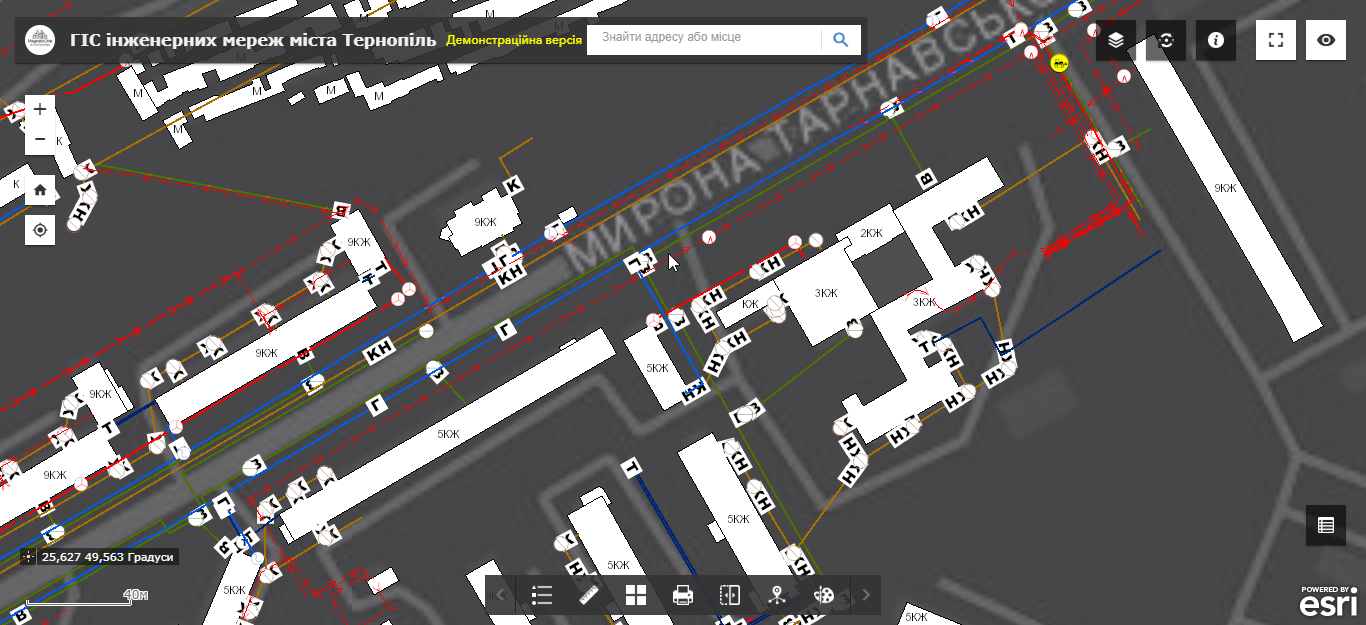The height and width of the screenshot is (625, 1366).
Task: Open the Layers panel
Action: tap(1116, 40)
